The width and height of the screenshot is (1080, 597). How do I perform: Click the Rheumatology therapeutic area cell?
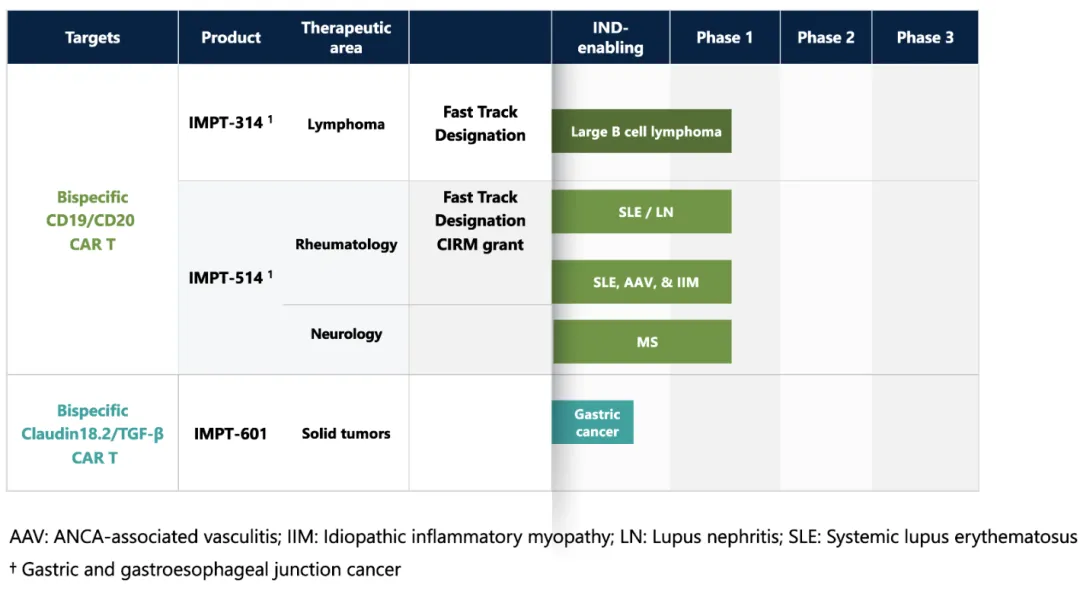[x=346, y=244]
